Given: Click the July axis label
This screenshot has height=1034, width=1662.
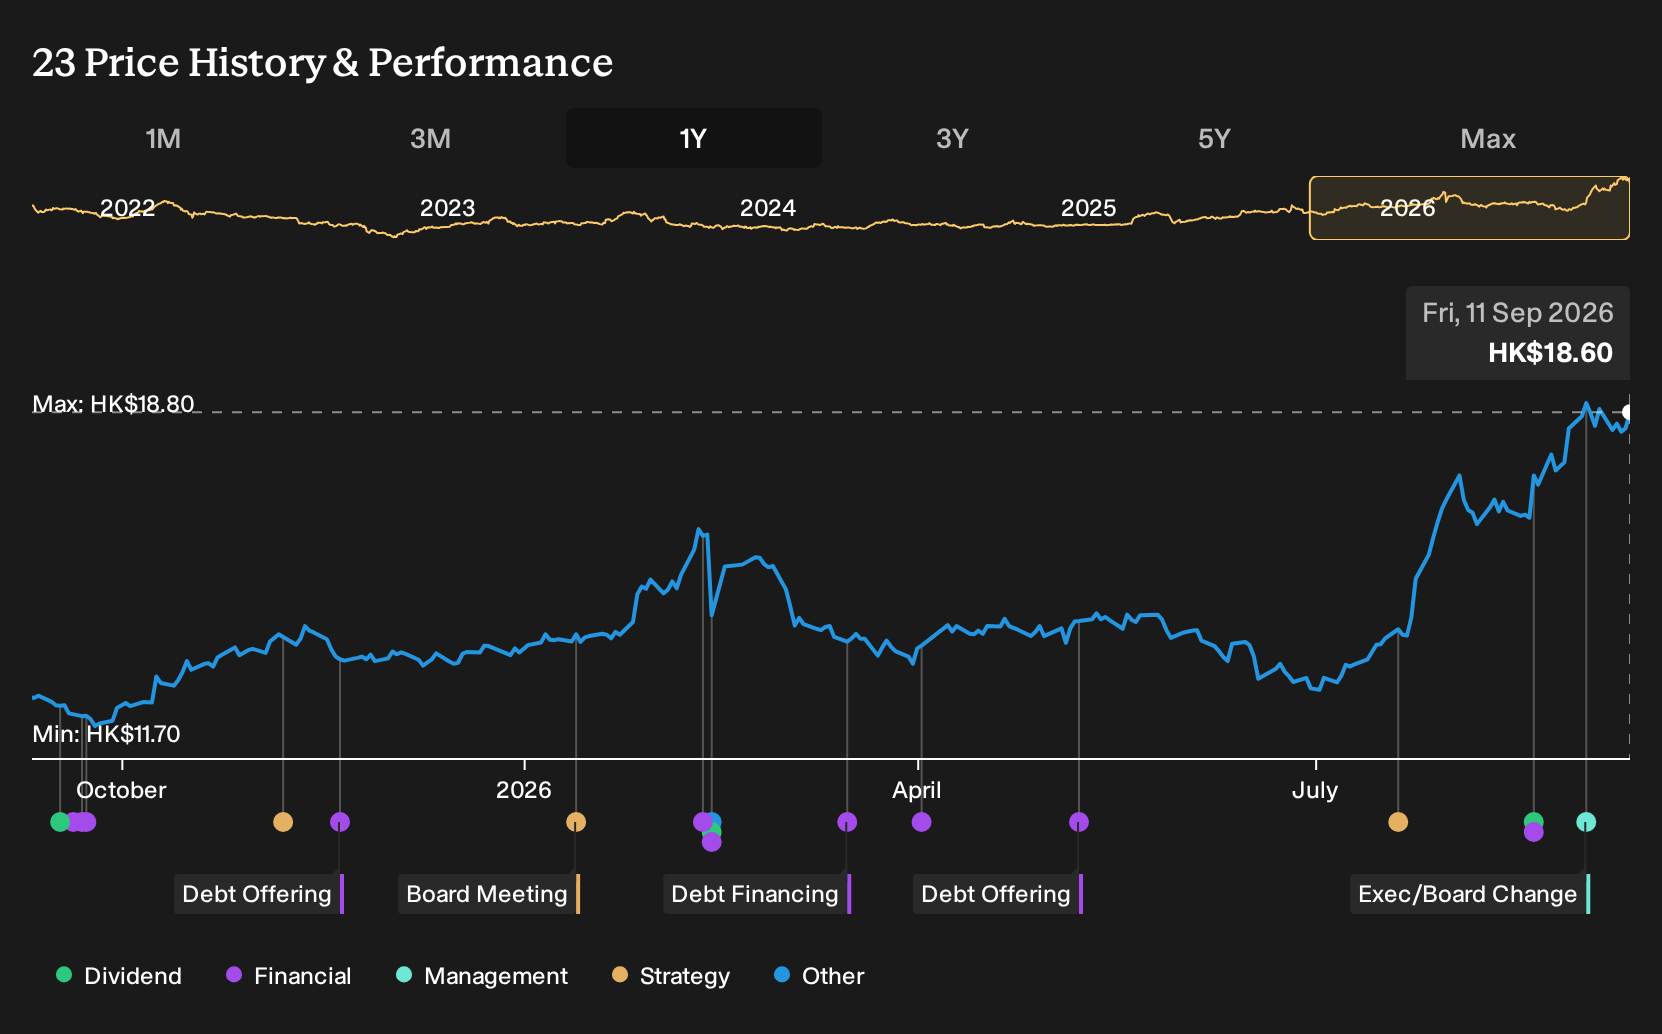Looking at the screenshot, I should click(1315, 790).
